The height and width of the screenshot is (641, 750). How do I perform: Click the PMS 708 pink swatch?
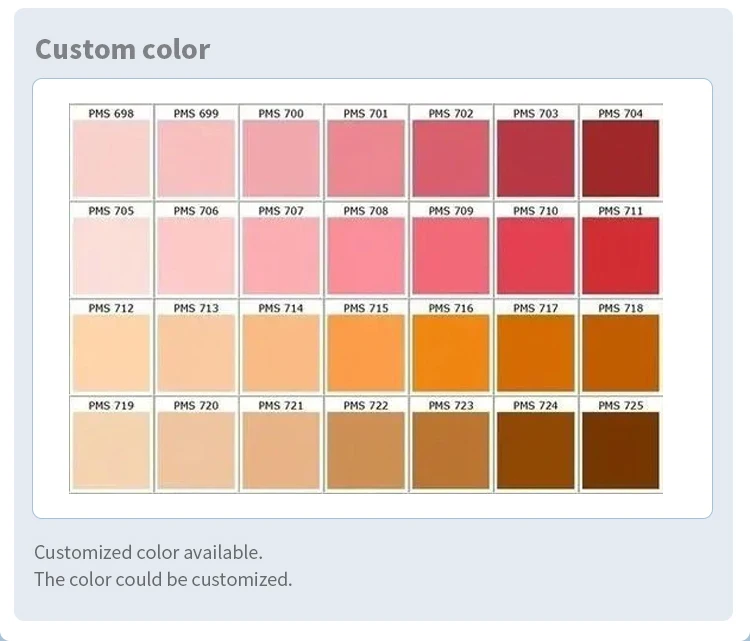click(366, 256)
